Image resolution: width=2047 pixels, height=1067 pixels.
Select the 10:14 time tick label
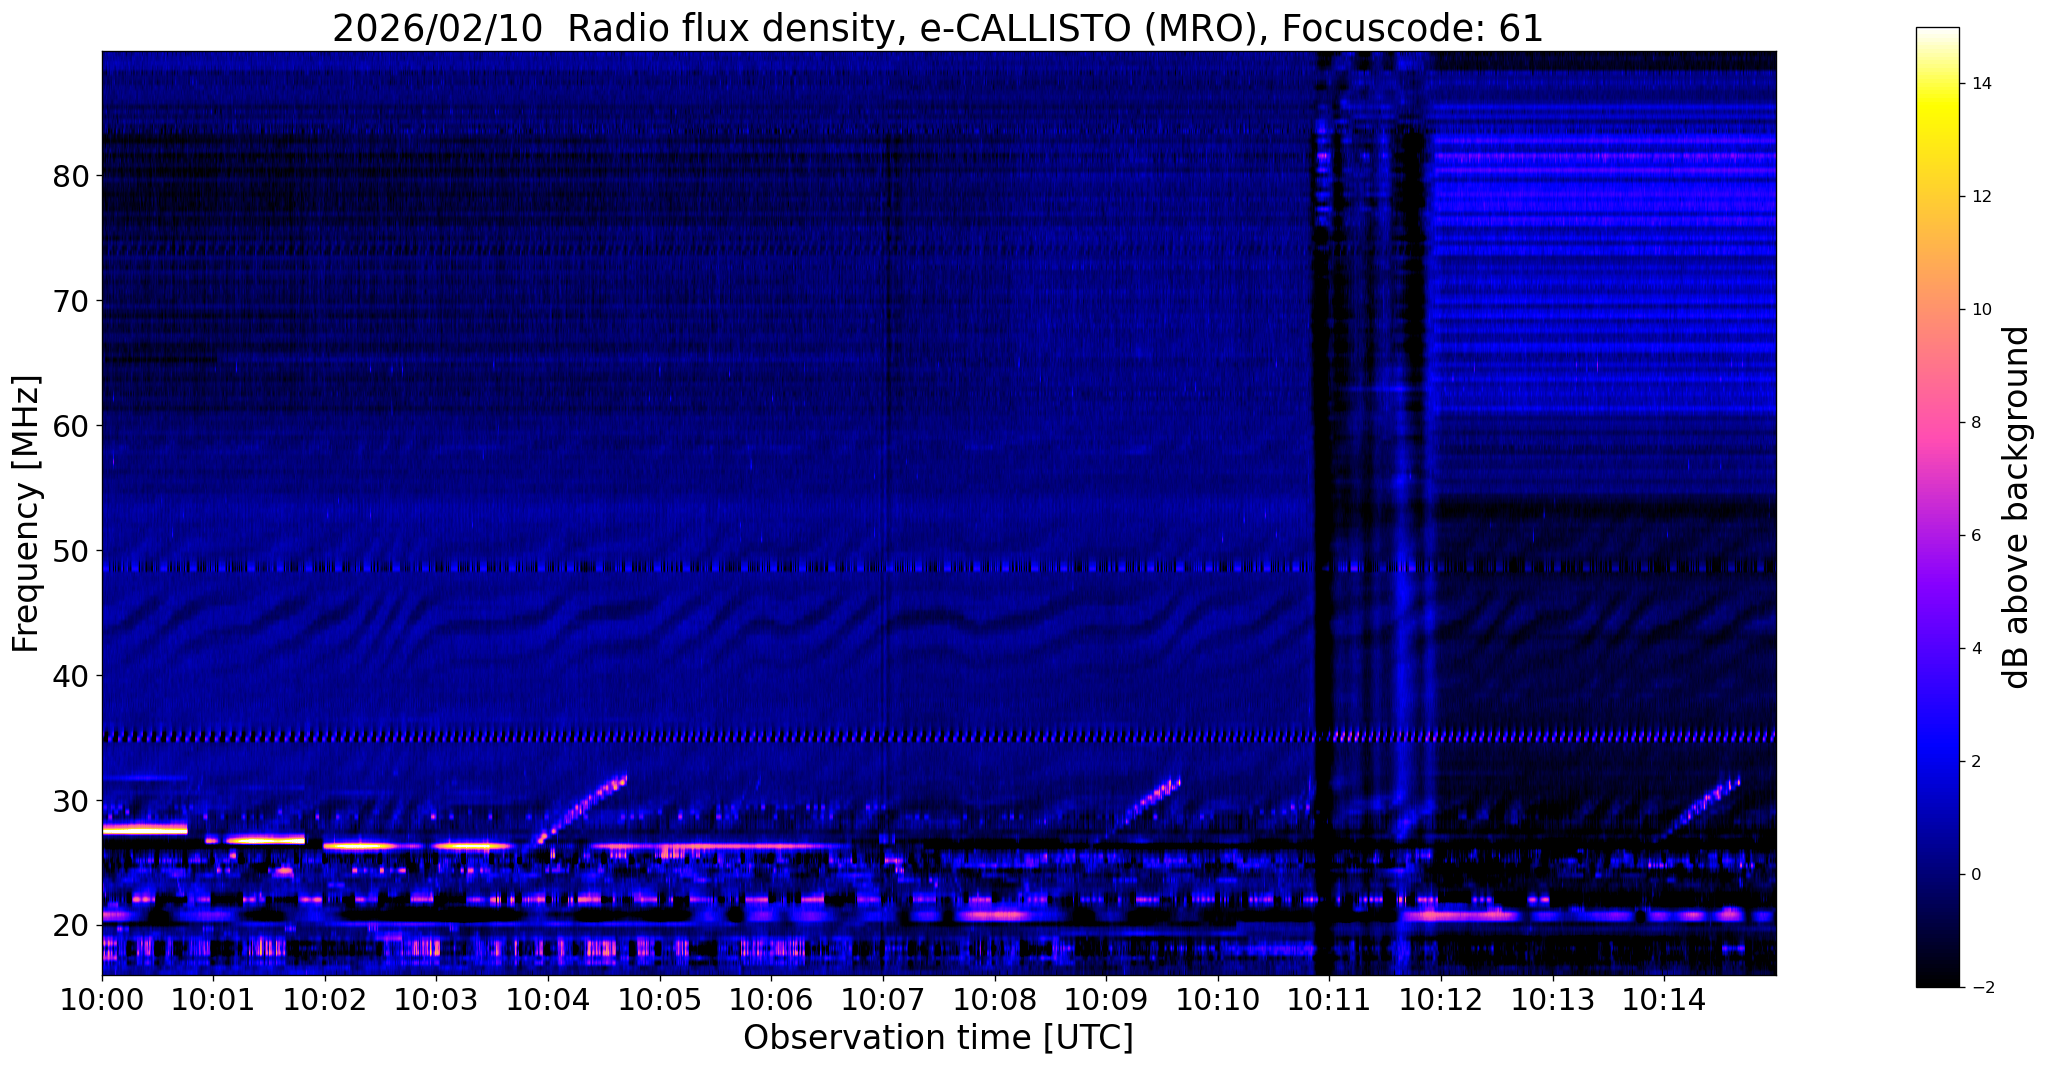pyautogui.click(x=1664, y=1000)
